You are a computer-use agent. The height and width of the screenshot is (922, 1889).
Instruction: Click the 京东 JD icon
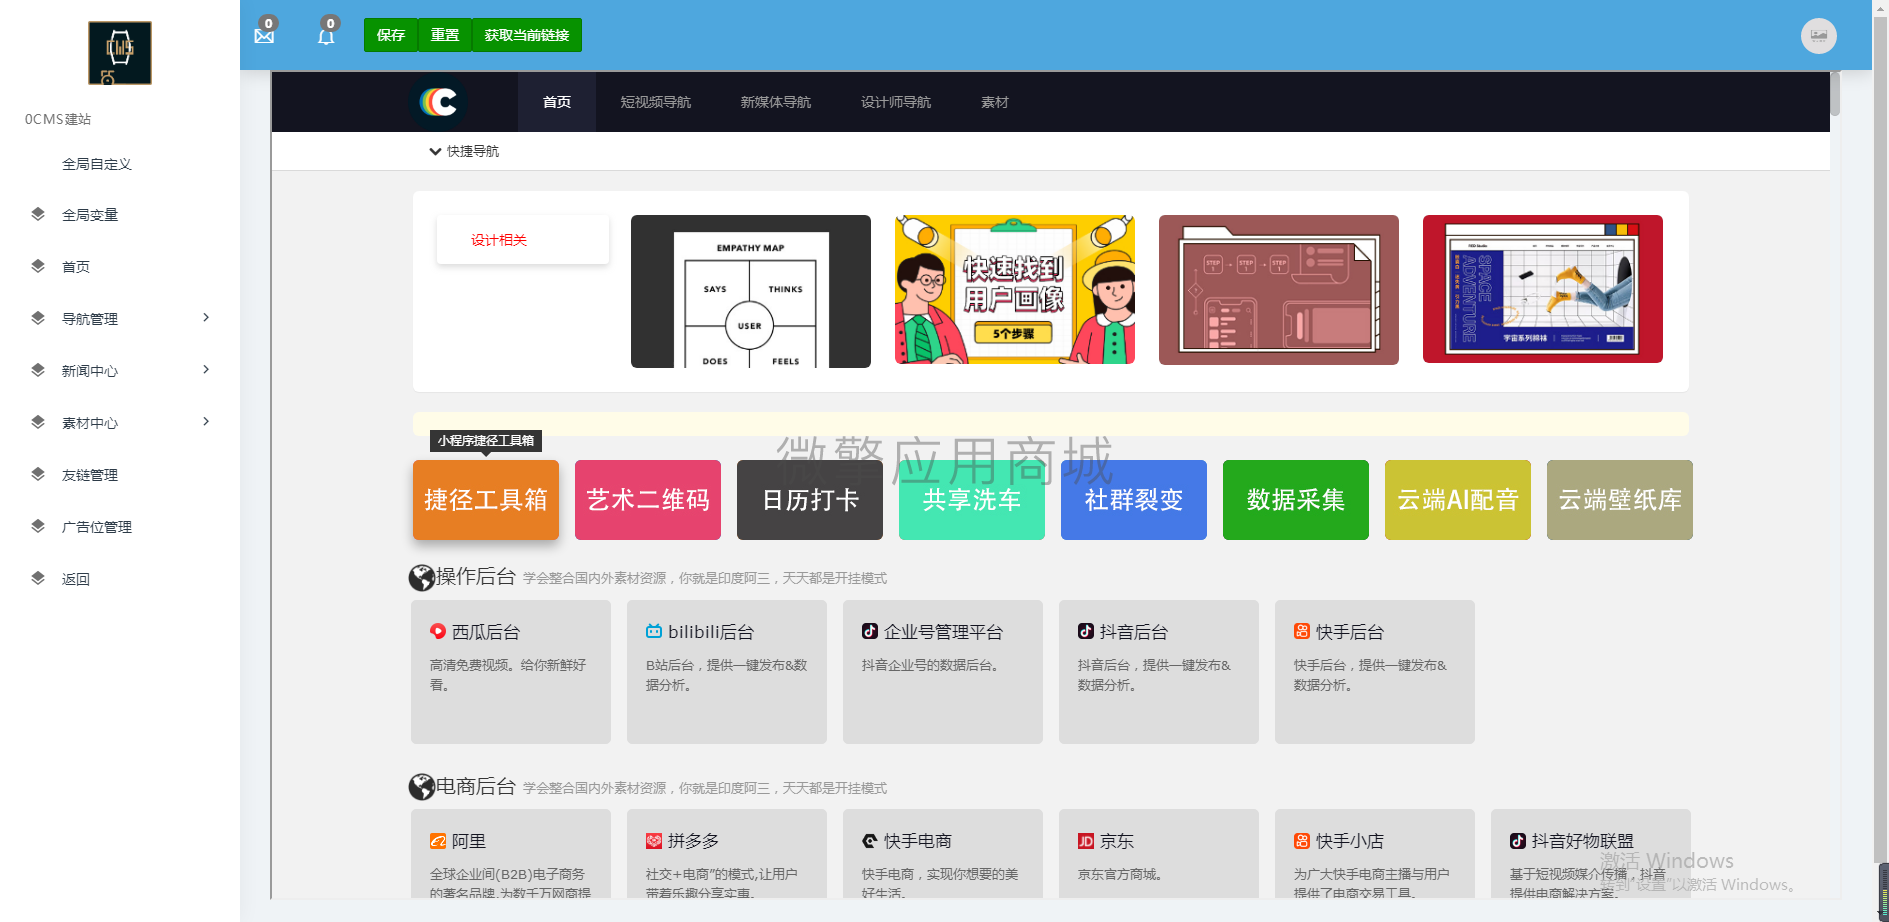pos(1086,841)
